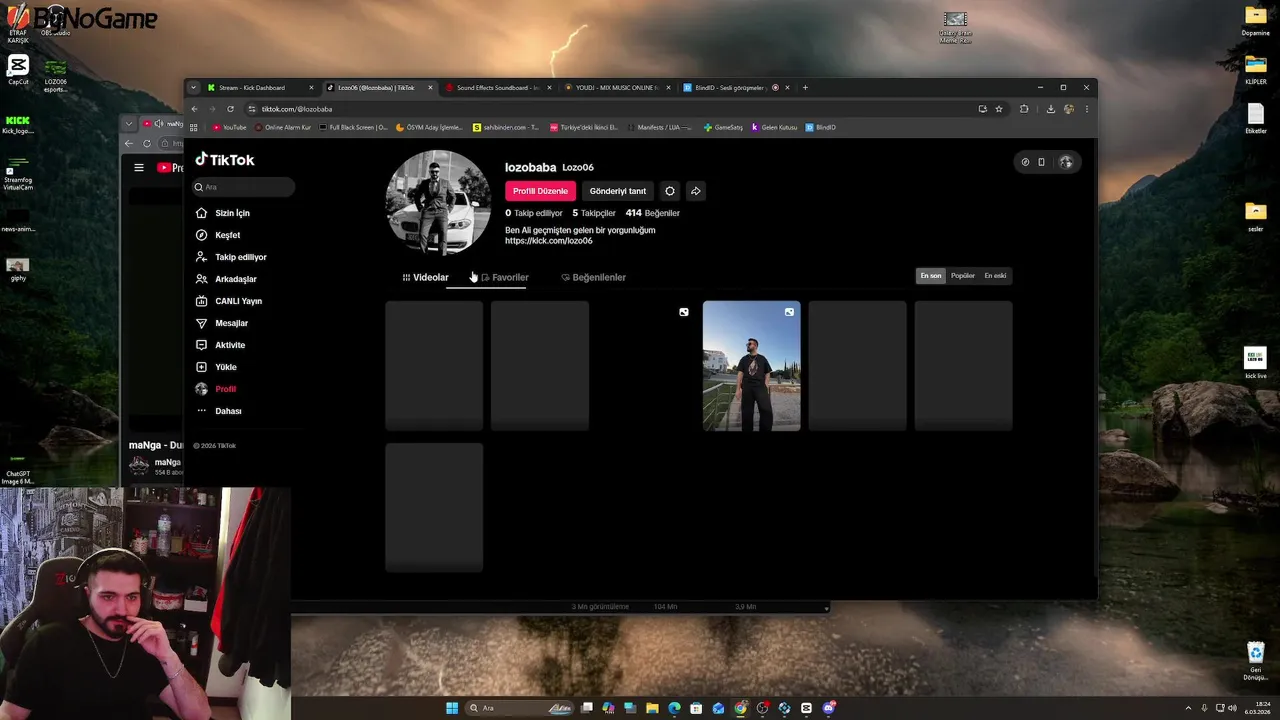Expand Dahası more options
The width and height of the screenshot is (1280, 720).
[219, 411]
